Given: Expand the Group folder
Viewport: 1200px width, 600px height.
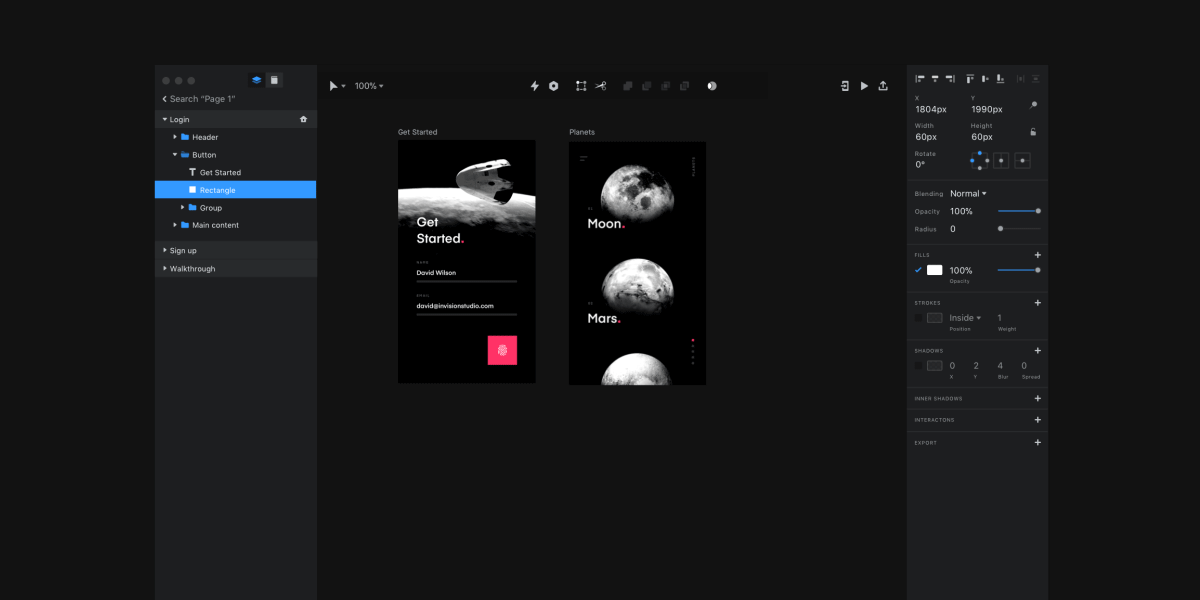Looking at the screenshot, I should coord(182,208).
